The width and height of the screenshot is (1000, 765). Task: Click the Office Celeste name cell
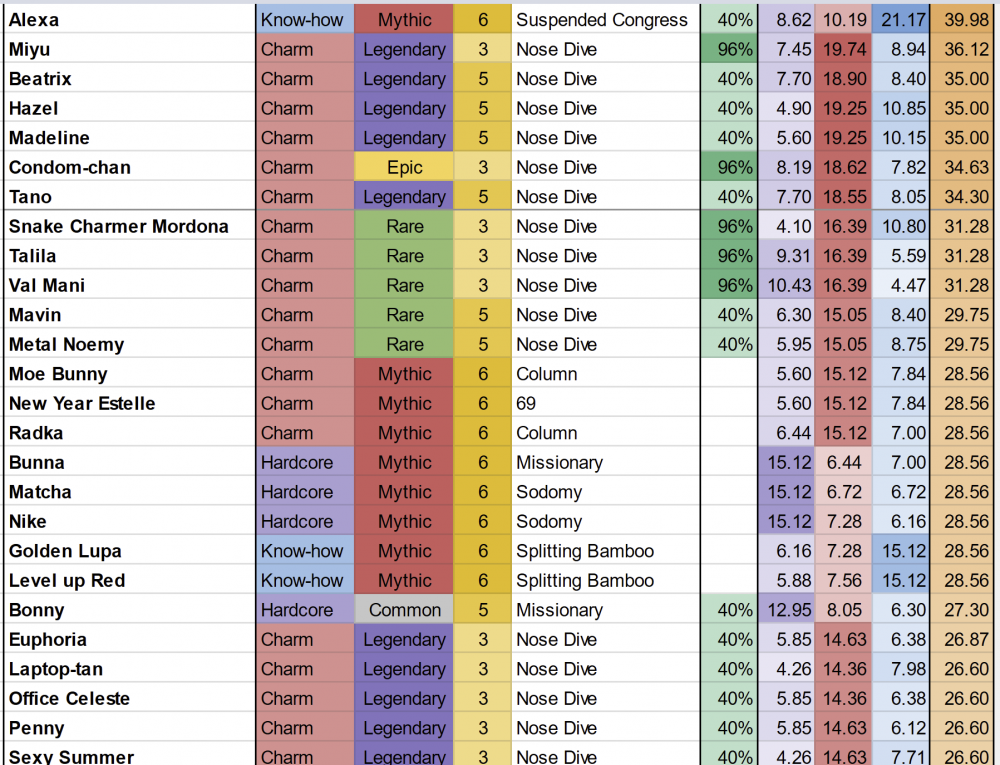129,699
